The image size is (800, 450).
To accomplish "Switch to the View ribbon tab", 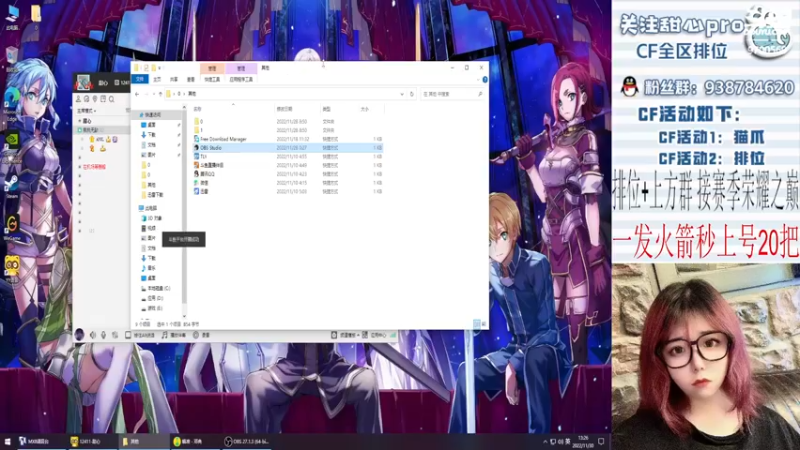I will coord(191,80).
